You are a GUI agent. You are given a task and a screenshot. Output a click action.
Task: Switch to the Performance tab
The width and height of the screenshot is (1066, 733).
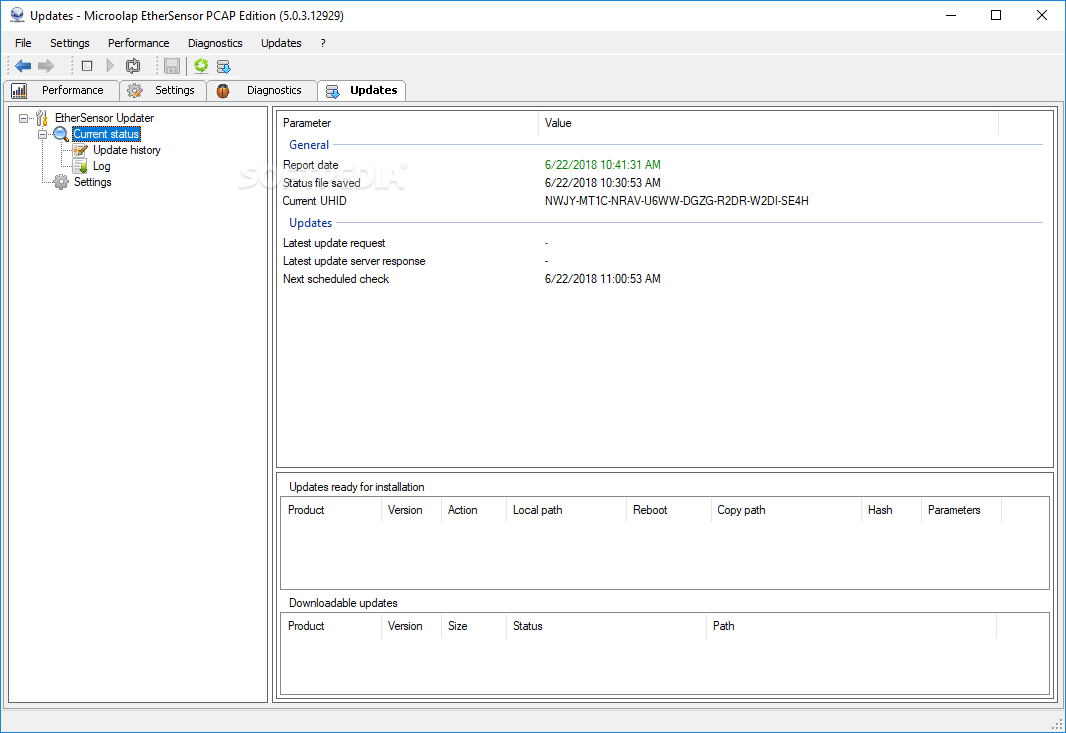61,90
